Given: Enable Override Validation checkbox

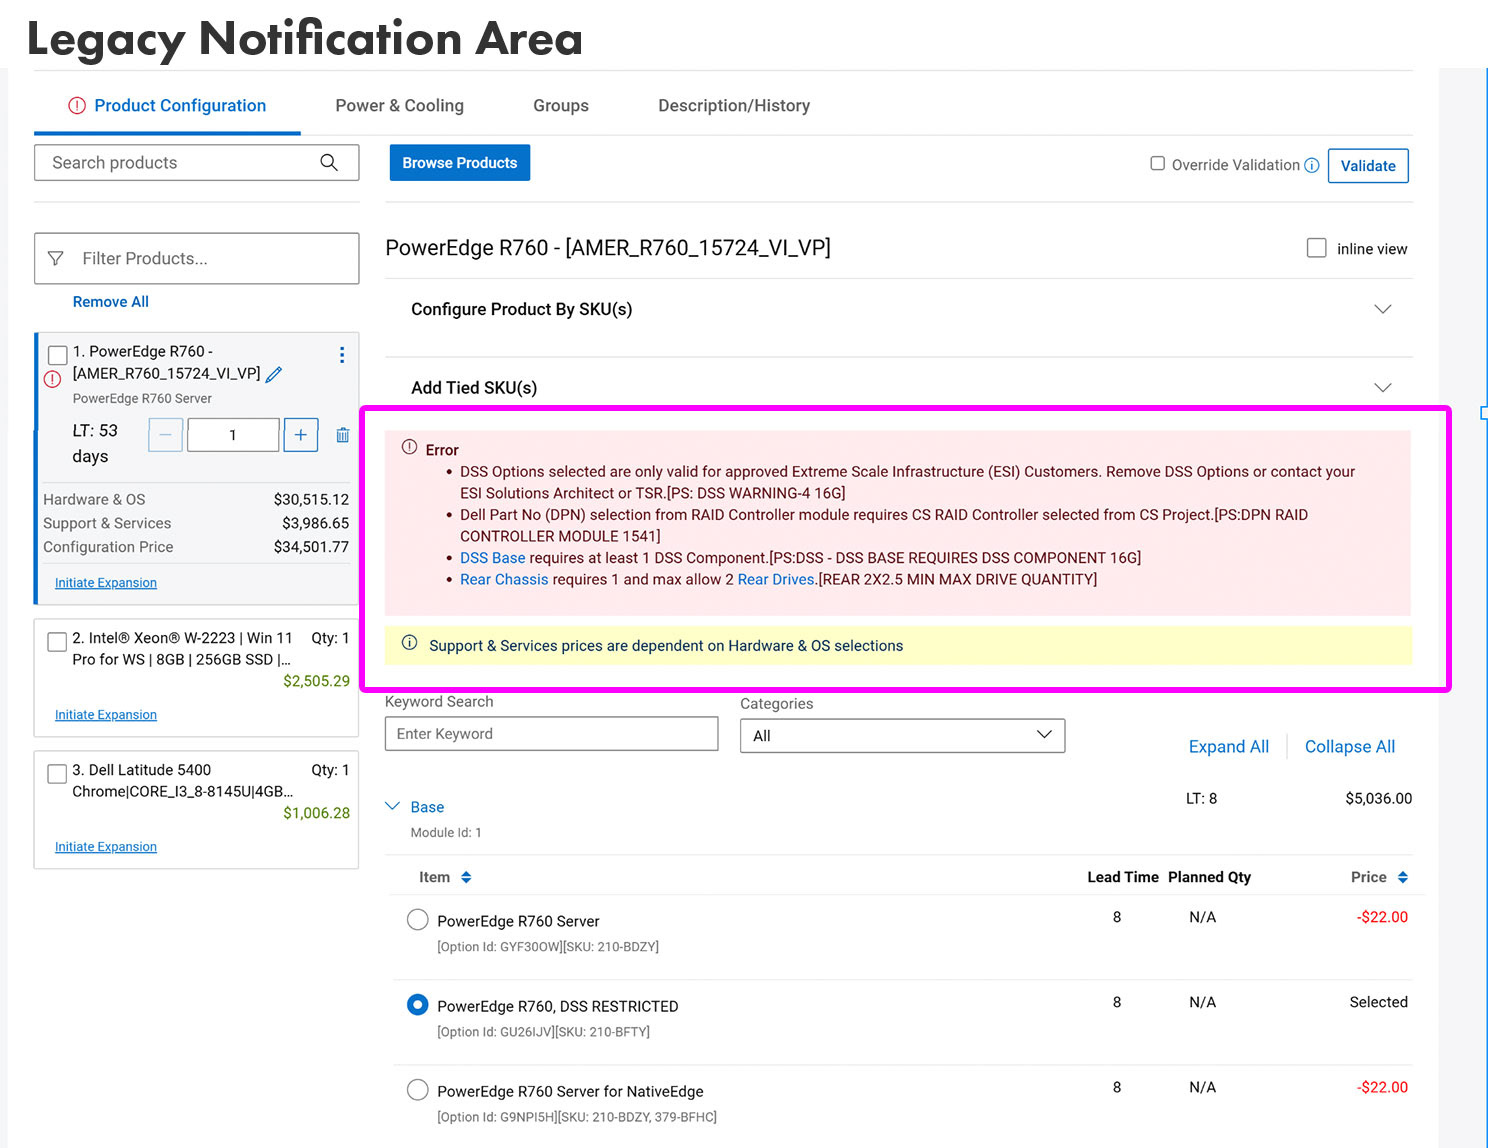Looking at the screenshot, I should pyautogui.click(x=1158, y=163).
